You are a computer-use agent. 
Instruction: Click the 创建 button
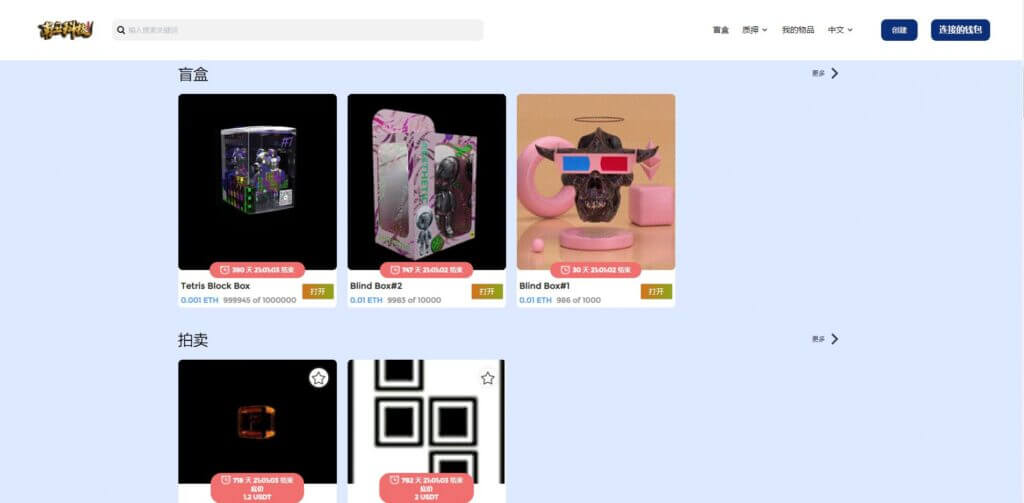pos(899,30)
